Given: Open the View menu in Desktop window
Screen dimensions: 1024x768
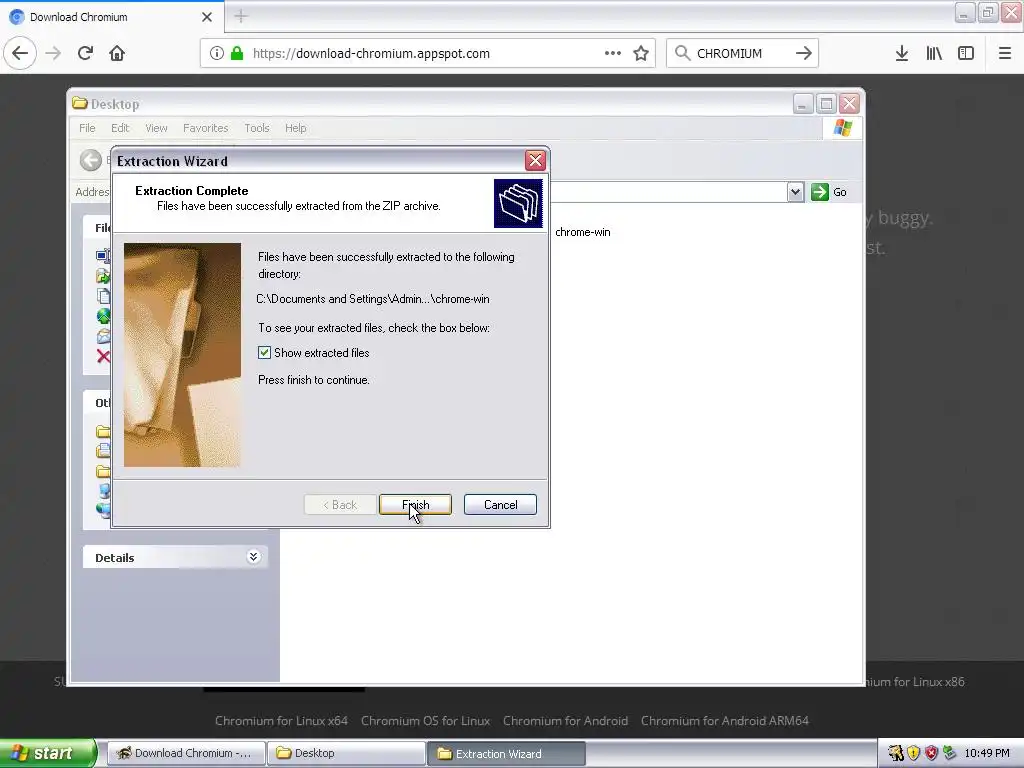Looking at the screenshot, I should coord(156,128).
